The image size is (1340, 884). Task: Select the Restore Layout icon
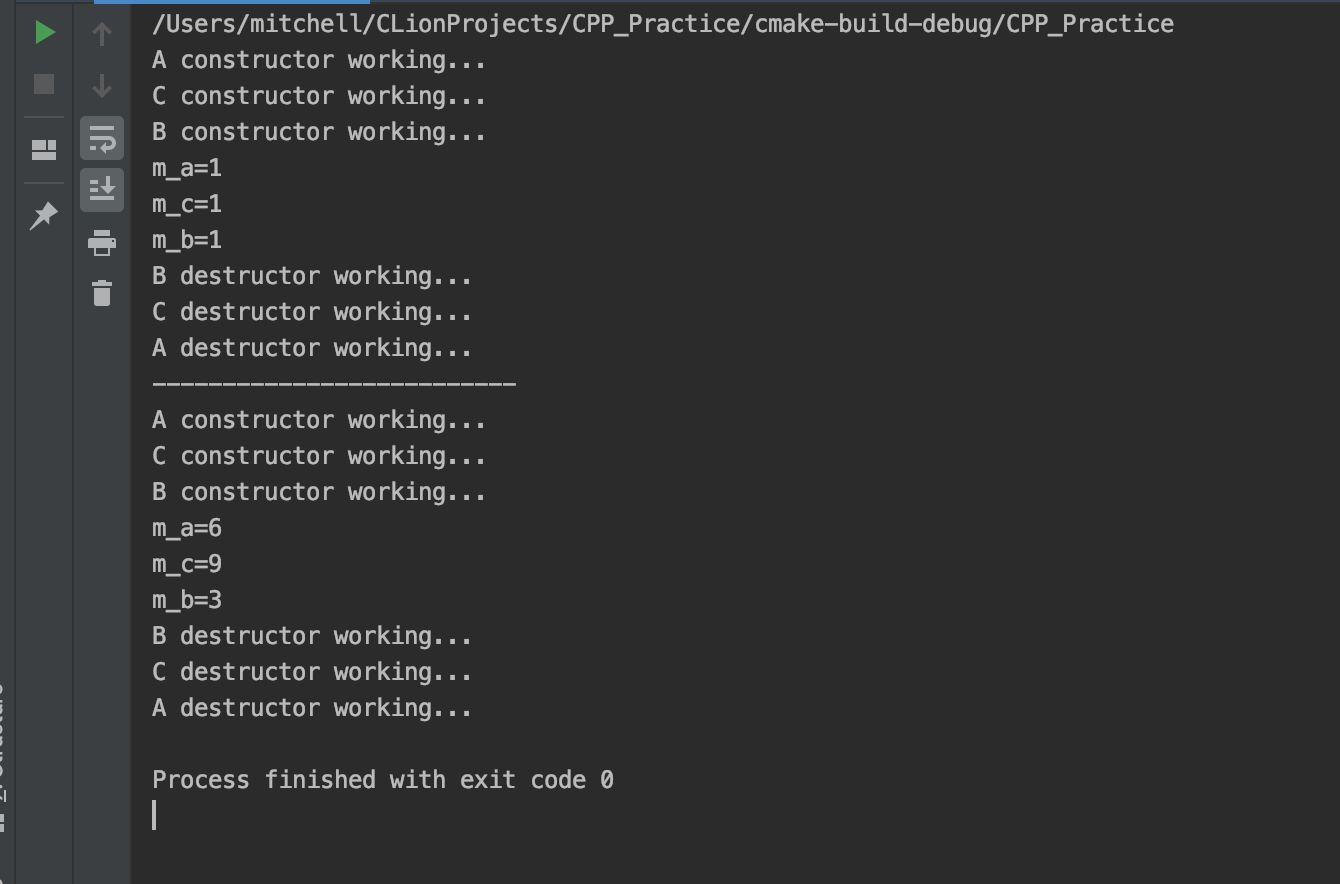(44, 148)
